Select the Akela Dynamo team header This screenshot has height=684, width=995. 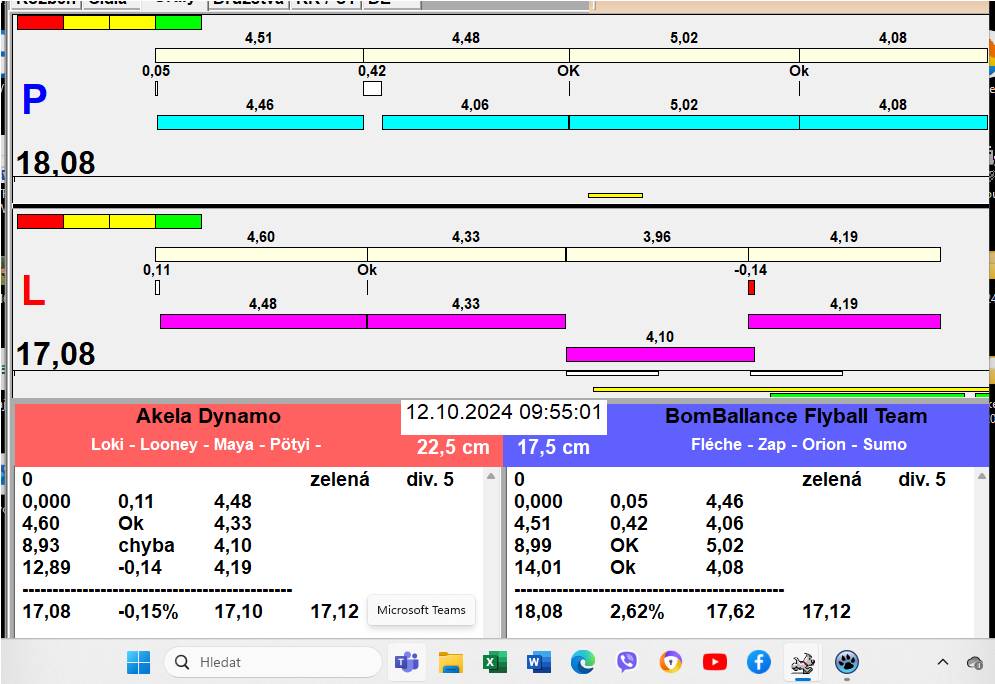[x=208, y=417]
